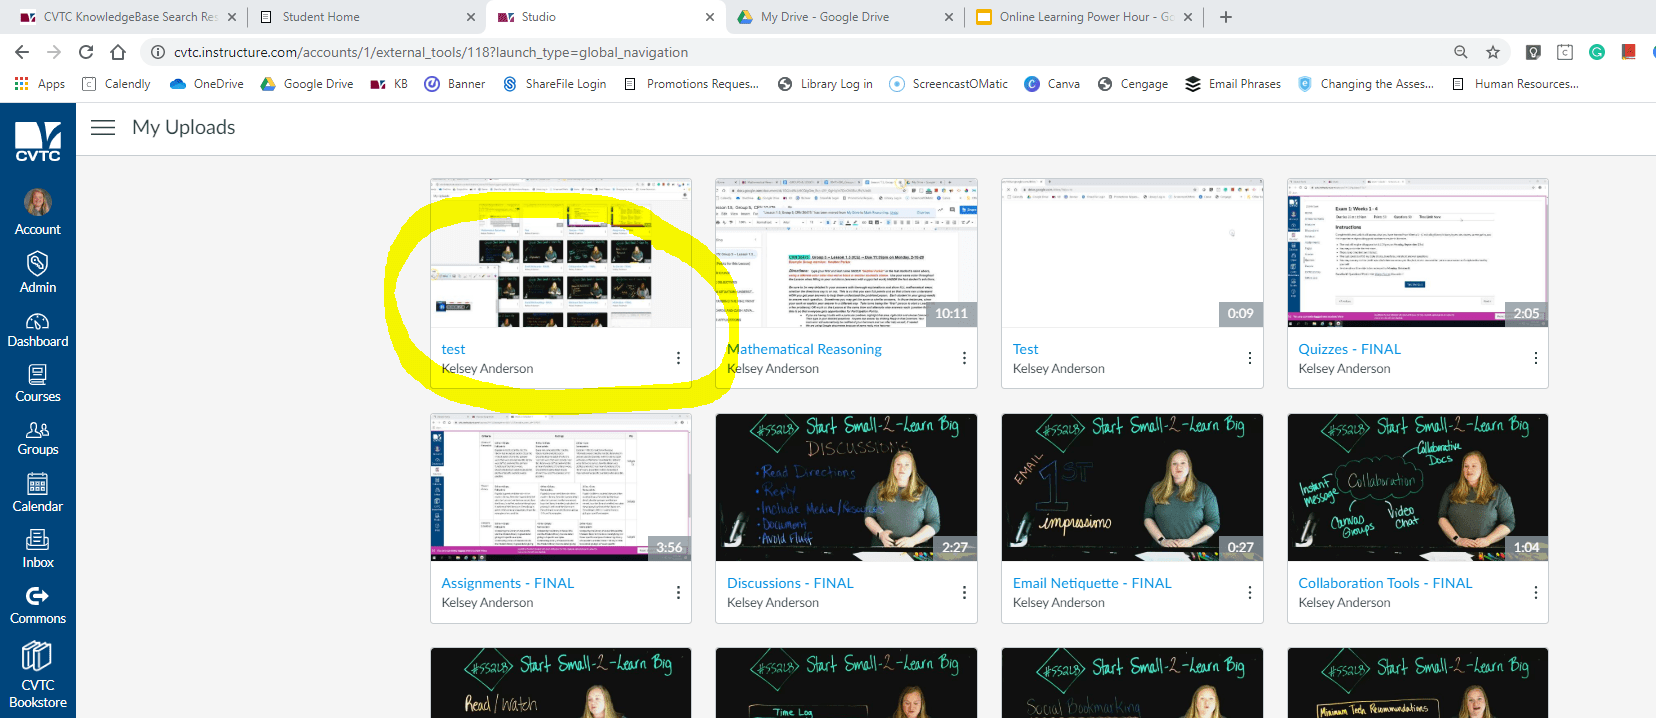Open the Calendly bookmark
This screenshot has width=1656, height=718.
click(x=116, y=84)
